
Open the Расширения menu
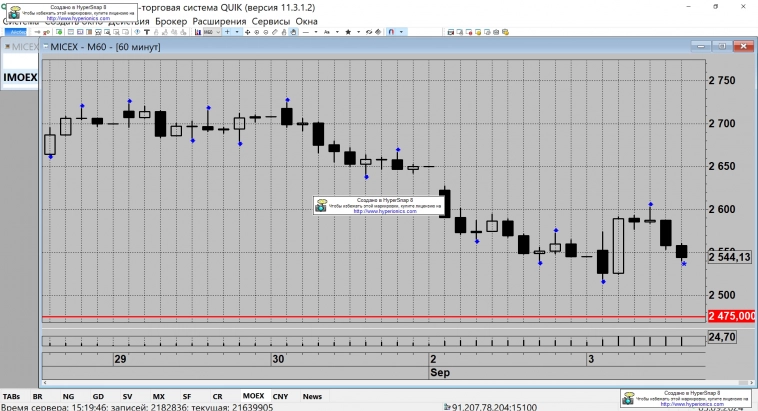[x=219, y=21]
